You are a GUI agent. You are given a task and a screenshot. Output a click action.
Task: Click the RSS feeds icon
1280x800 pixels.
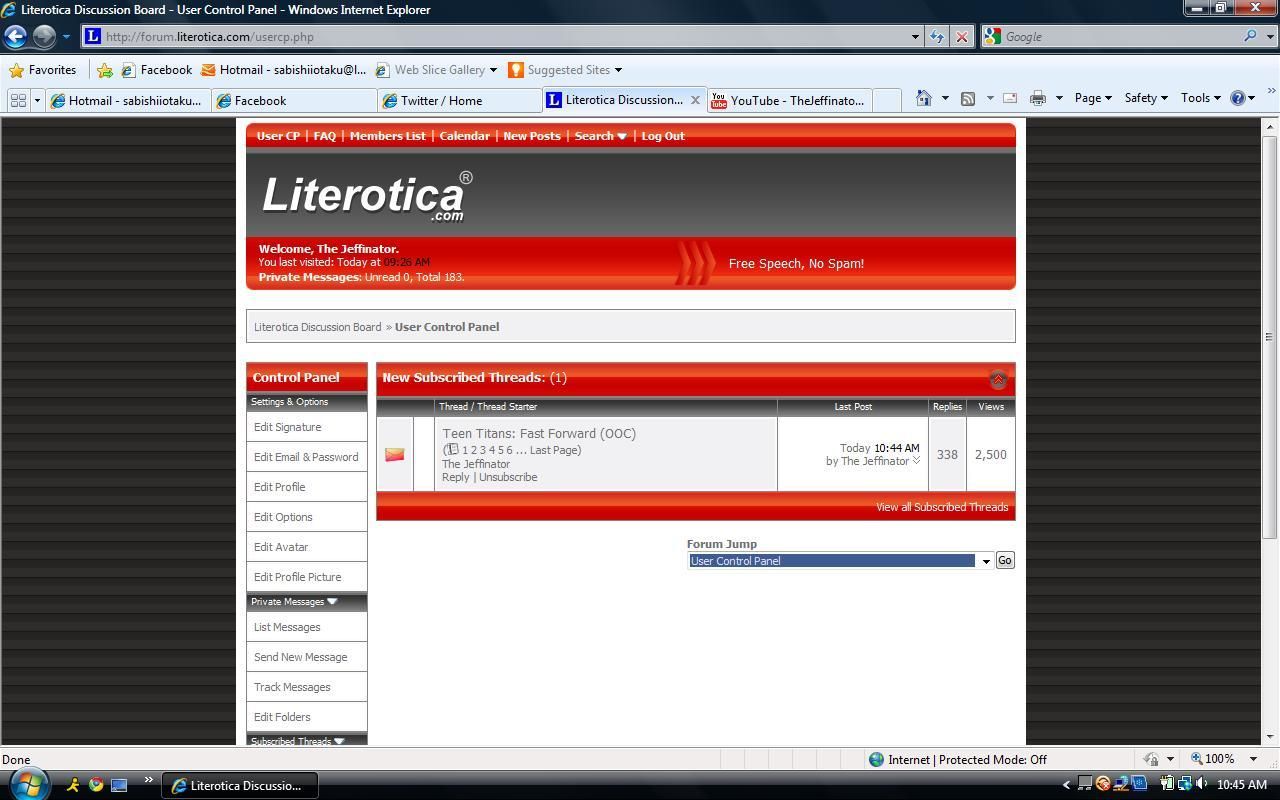pyautogui.click(x=968, y=98)
